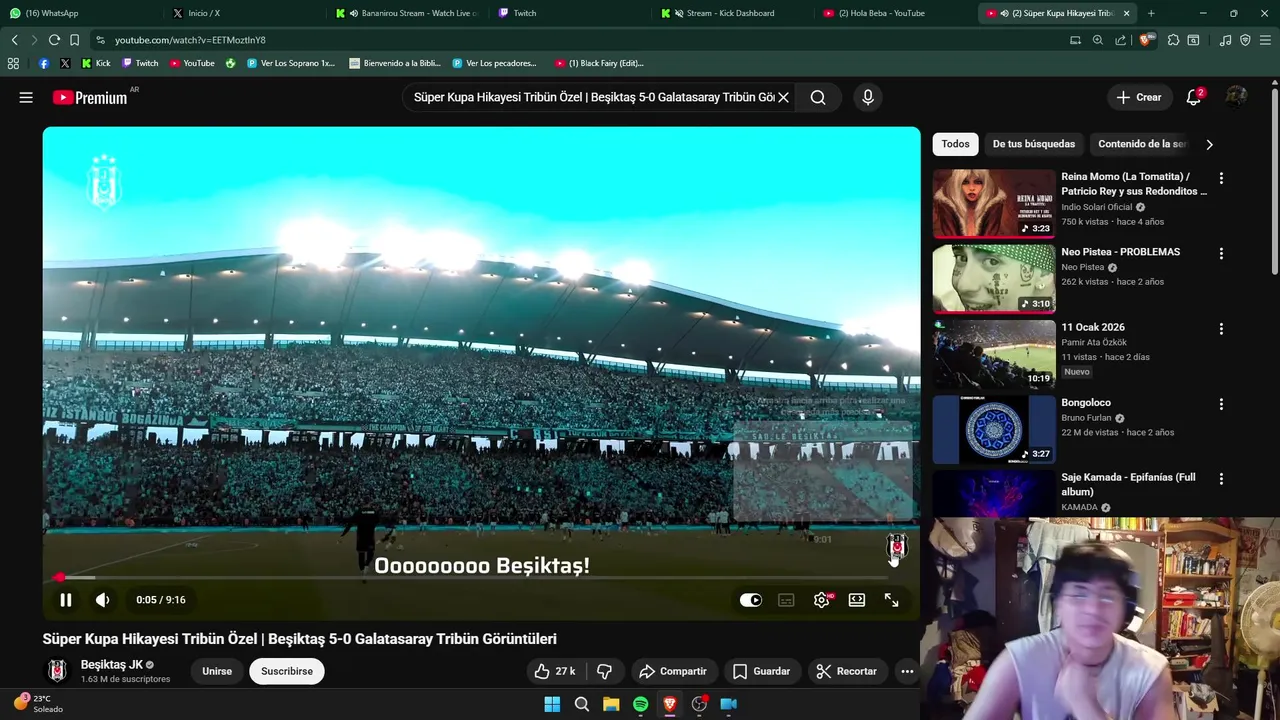Switch to the WhatsApp browser tab
Viewport: 1280px width, 720px height.
point(79,13)
